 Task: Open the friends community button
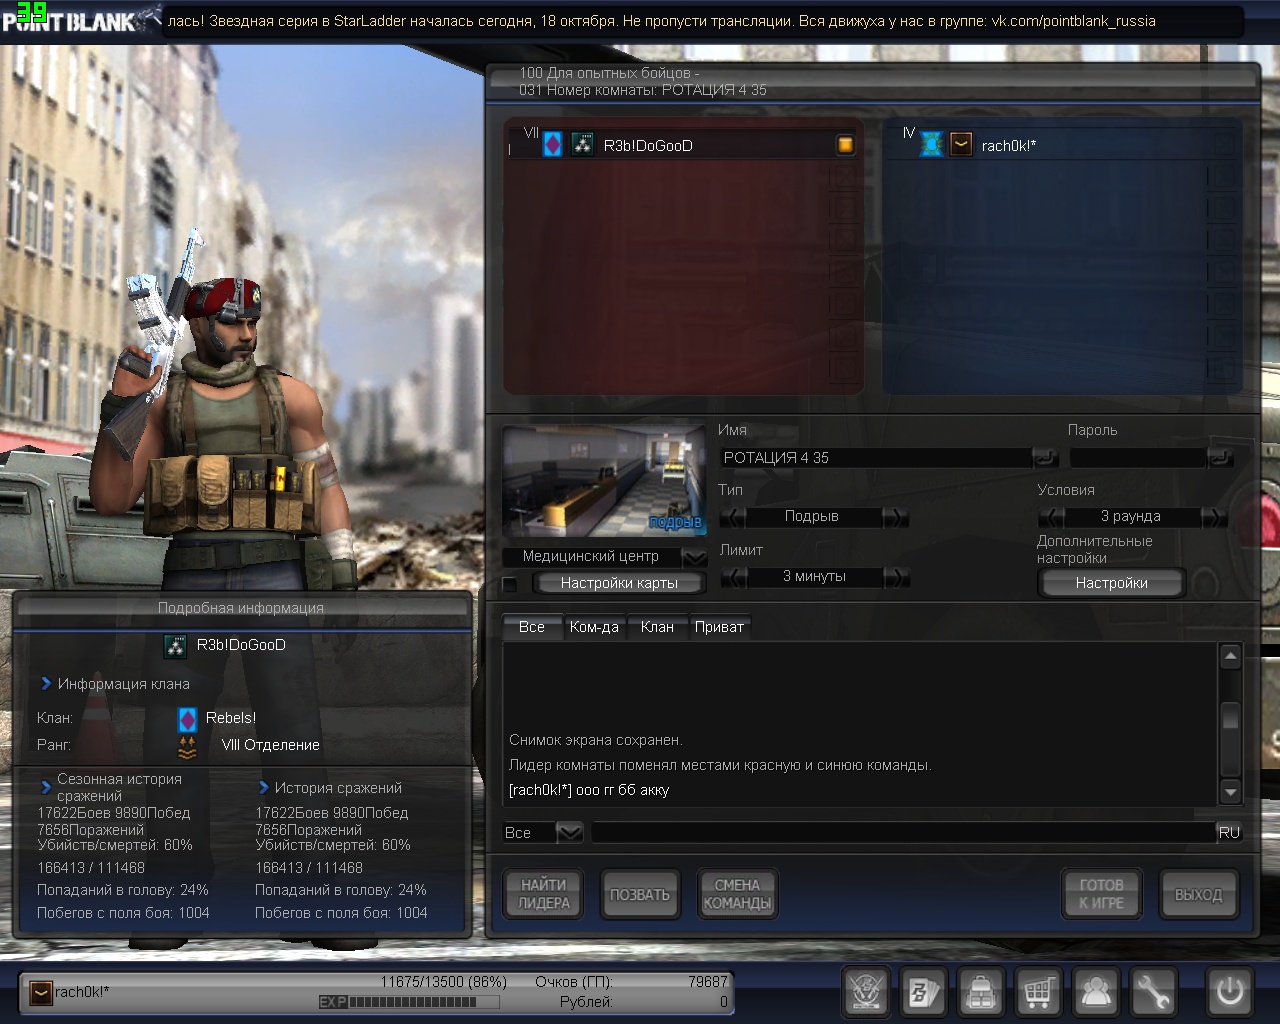pos(1096,992)
